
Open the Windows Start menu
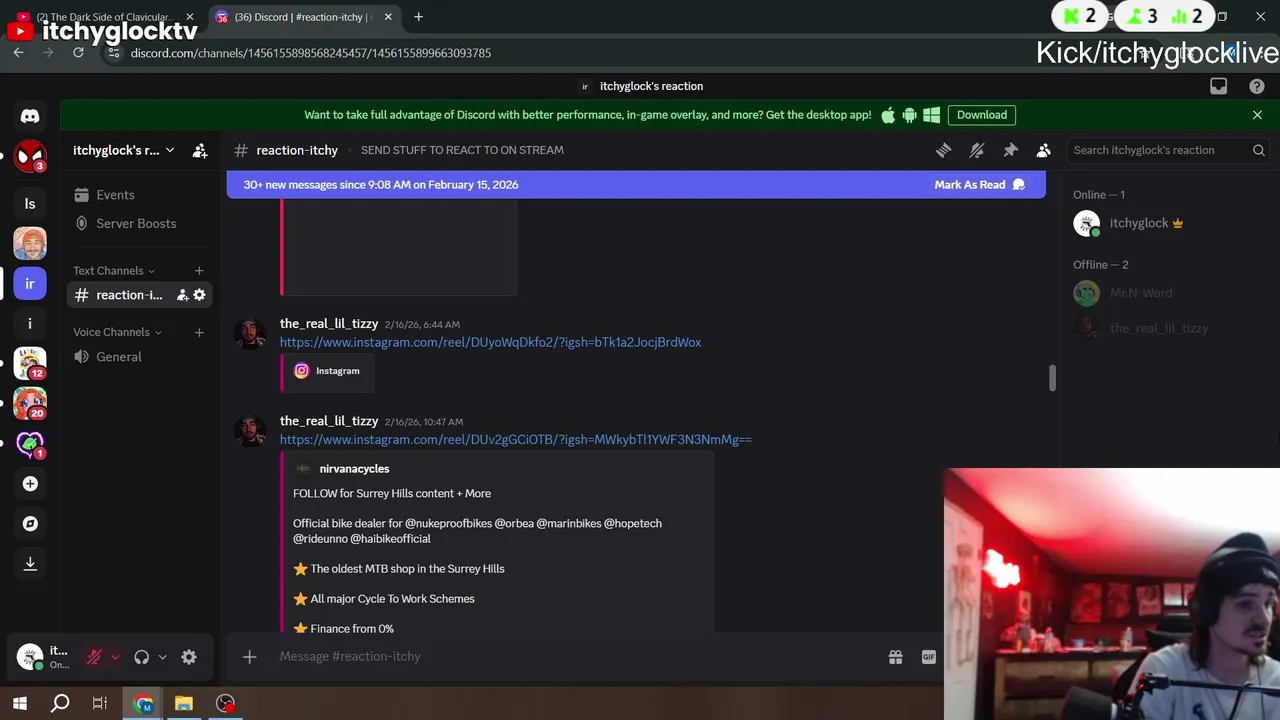coord(20,704)
